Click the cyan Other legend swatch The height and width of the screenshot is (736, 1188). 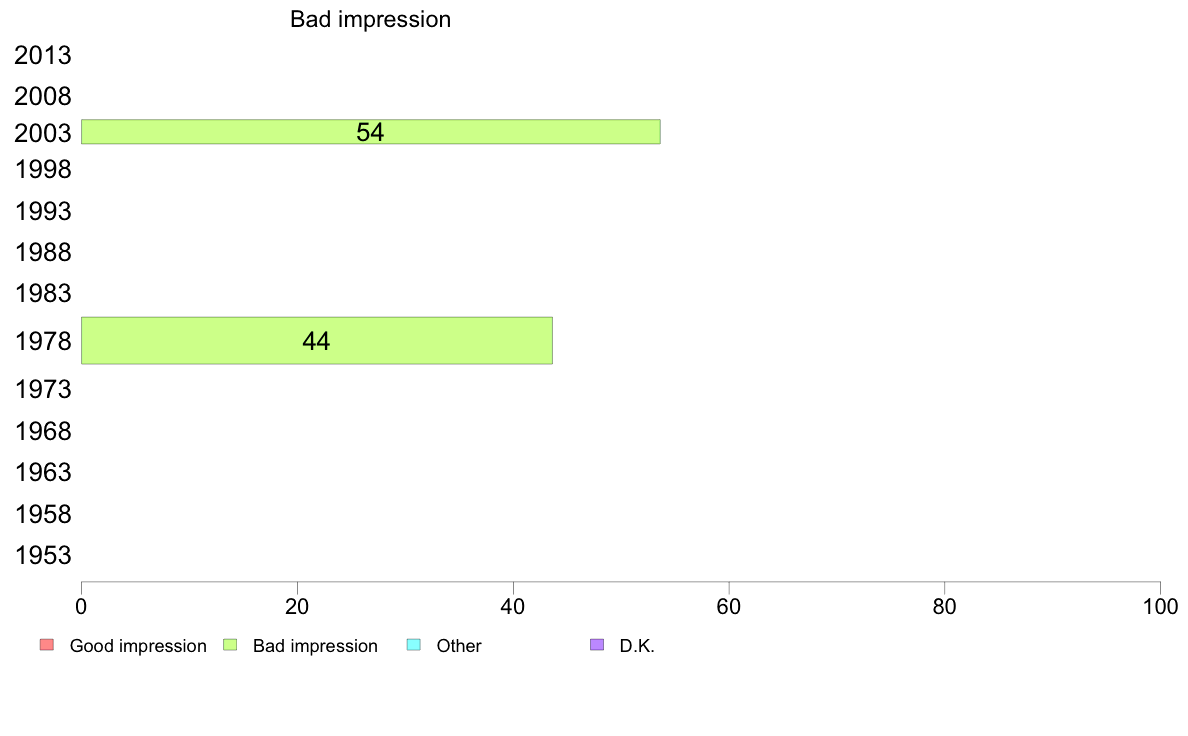[x=414, y=645]
